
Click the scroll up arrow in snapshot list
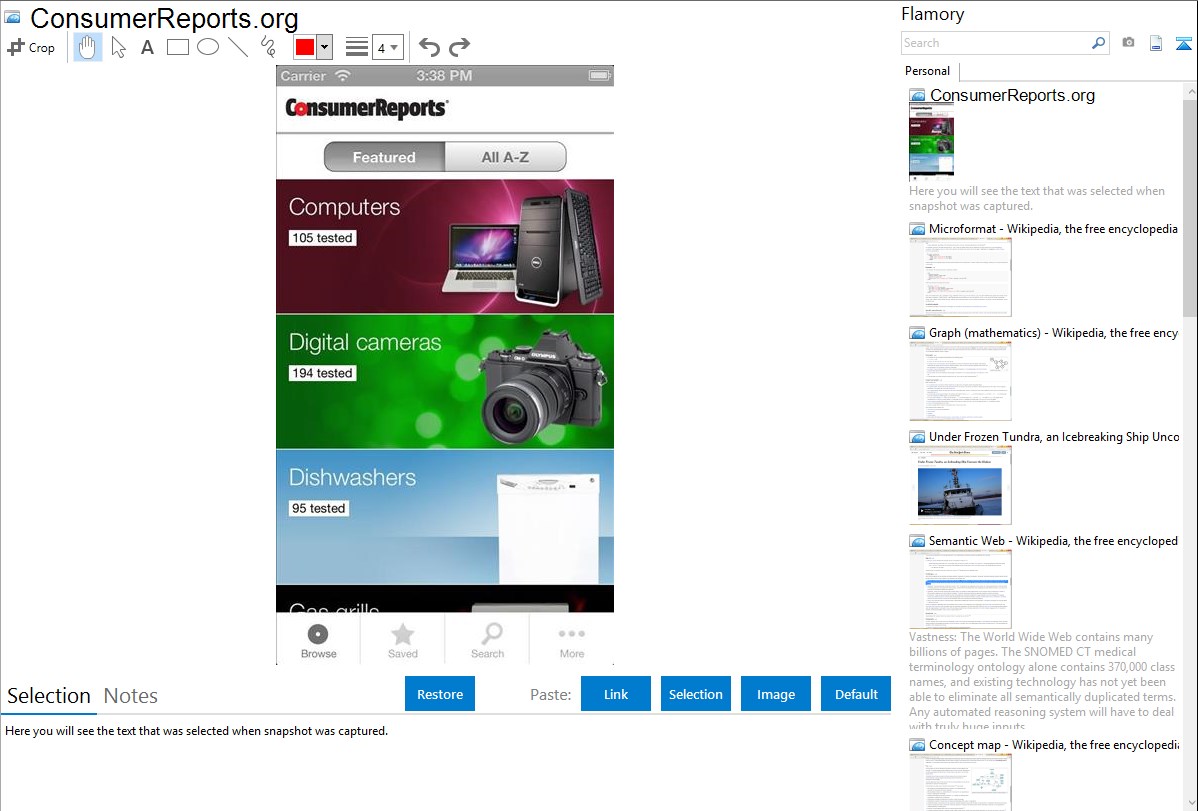coord(1190,91)
